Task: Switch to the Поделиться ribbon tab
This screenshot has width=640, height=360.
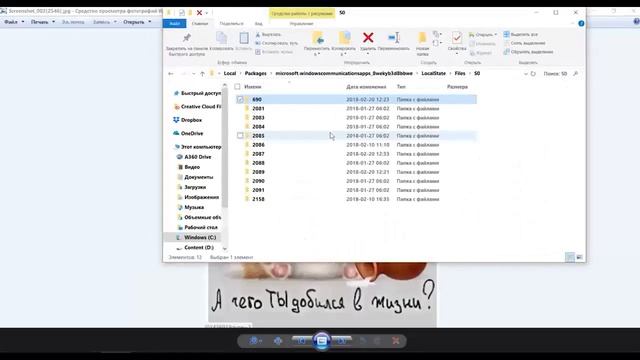Action: coord(231,24)
